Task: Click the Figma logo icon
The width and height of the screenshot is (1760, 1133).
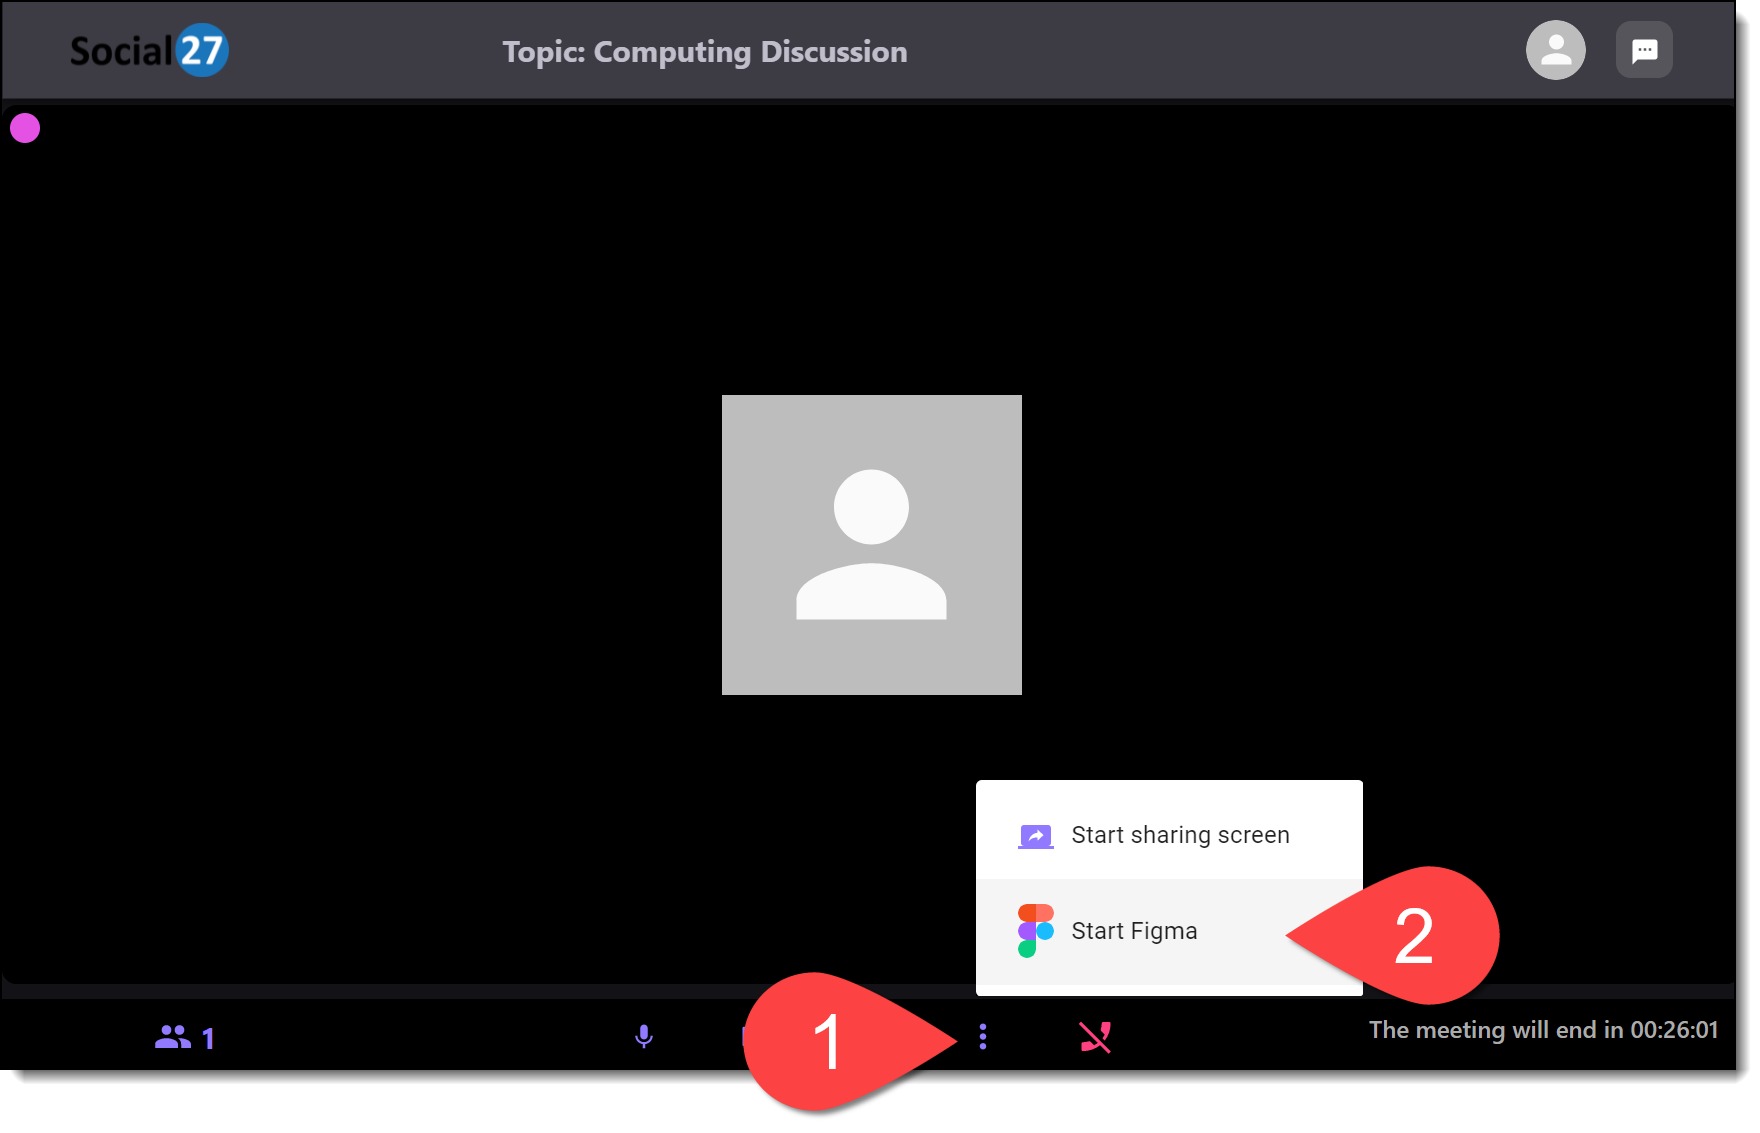Action: click(x=1035, y=931)
